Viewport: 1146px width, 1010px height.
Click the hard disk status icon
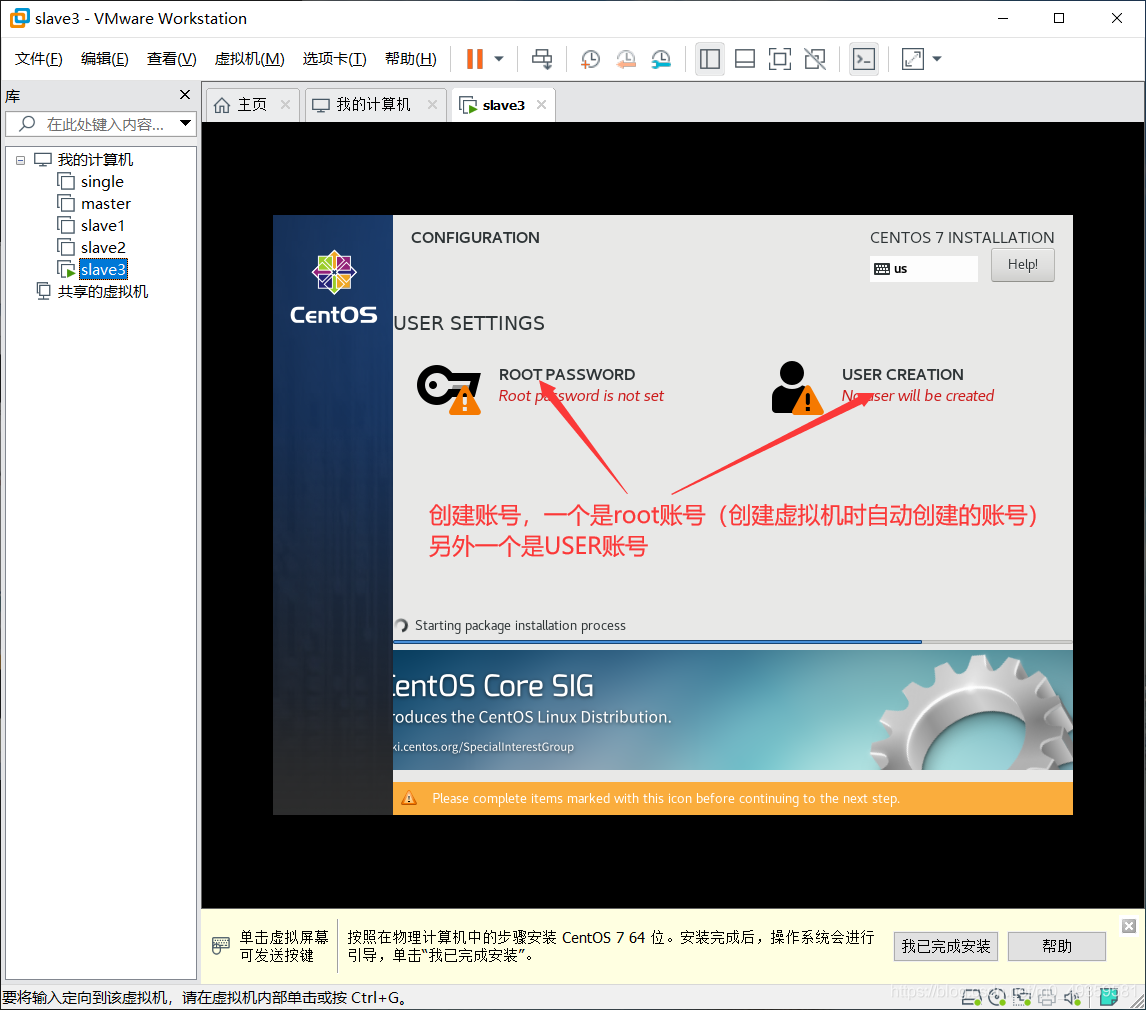971,997
